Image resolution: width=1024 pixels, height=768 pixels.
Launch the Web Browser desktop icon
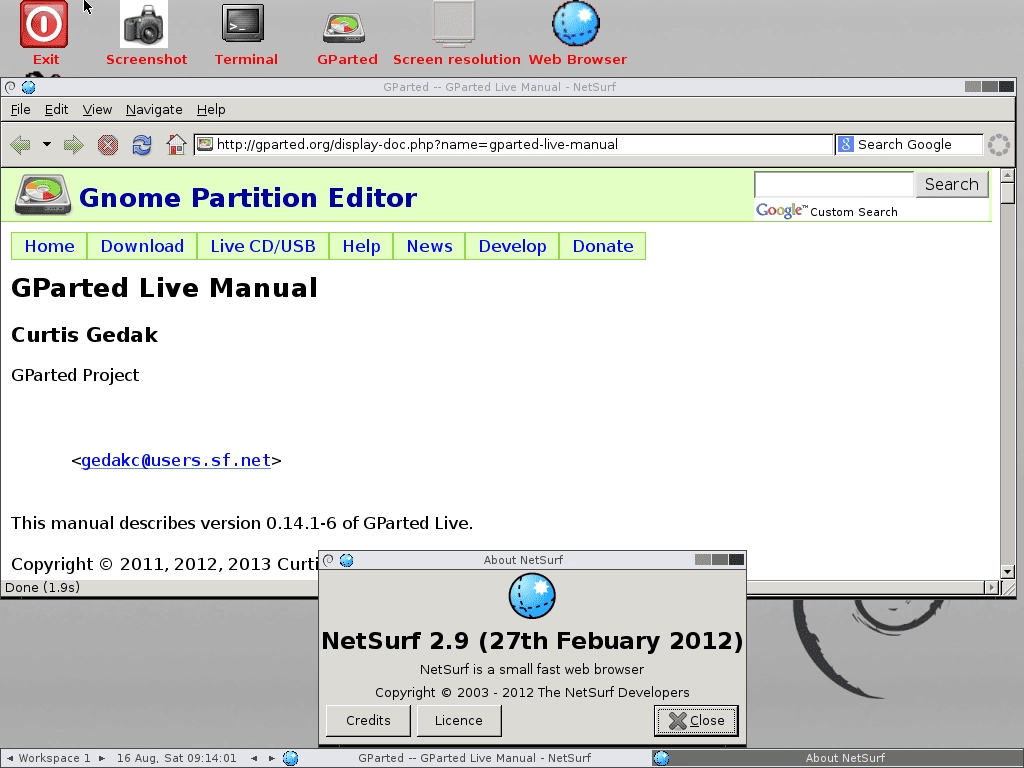pyautogui.click(x=576, y=24)
